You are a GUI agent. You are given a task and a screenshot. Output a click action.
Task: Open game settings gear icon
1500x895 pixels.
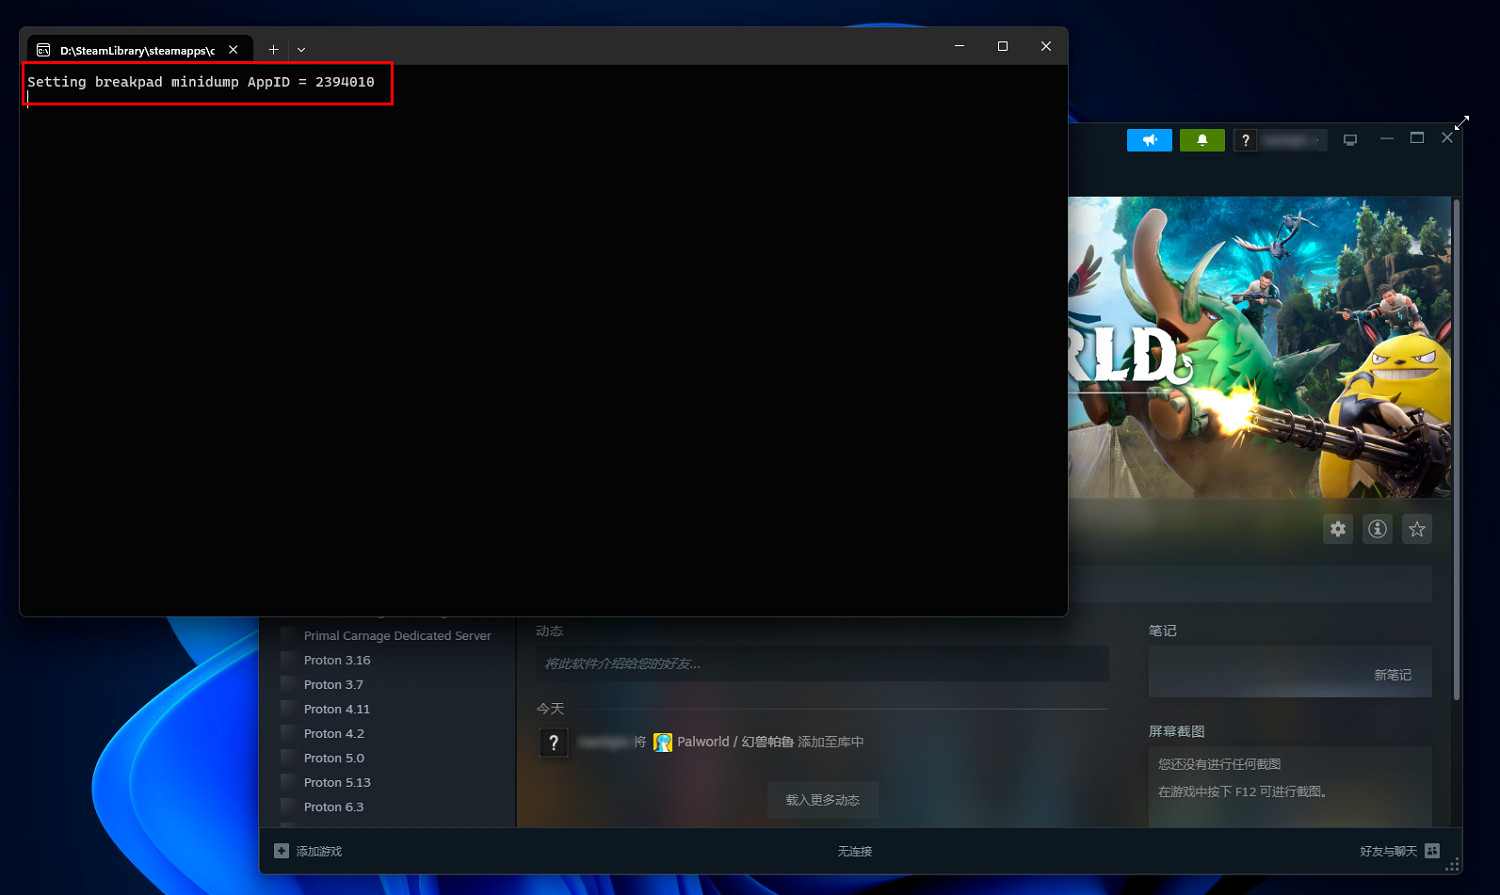[x=1337, y=529]
